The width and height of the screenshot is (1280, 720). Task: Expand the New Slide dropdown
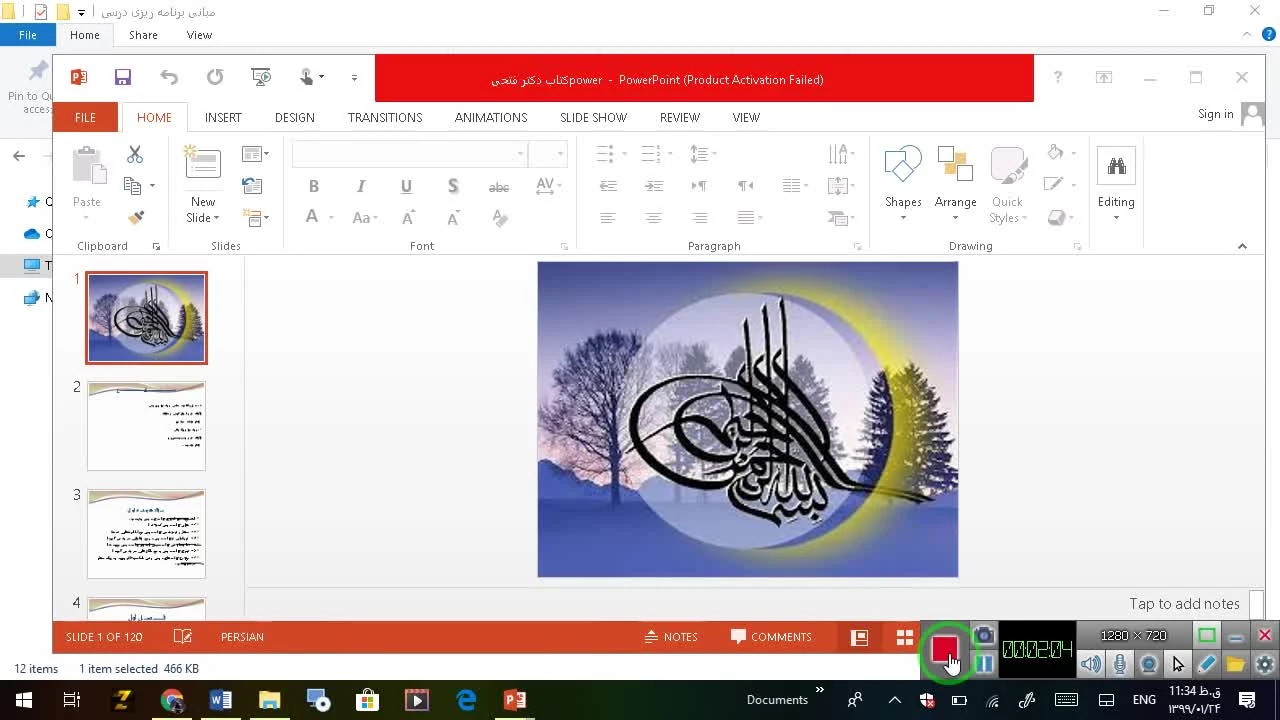point(202,218)
